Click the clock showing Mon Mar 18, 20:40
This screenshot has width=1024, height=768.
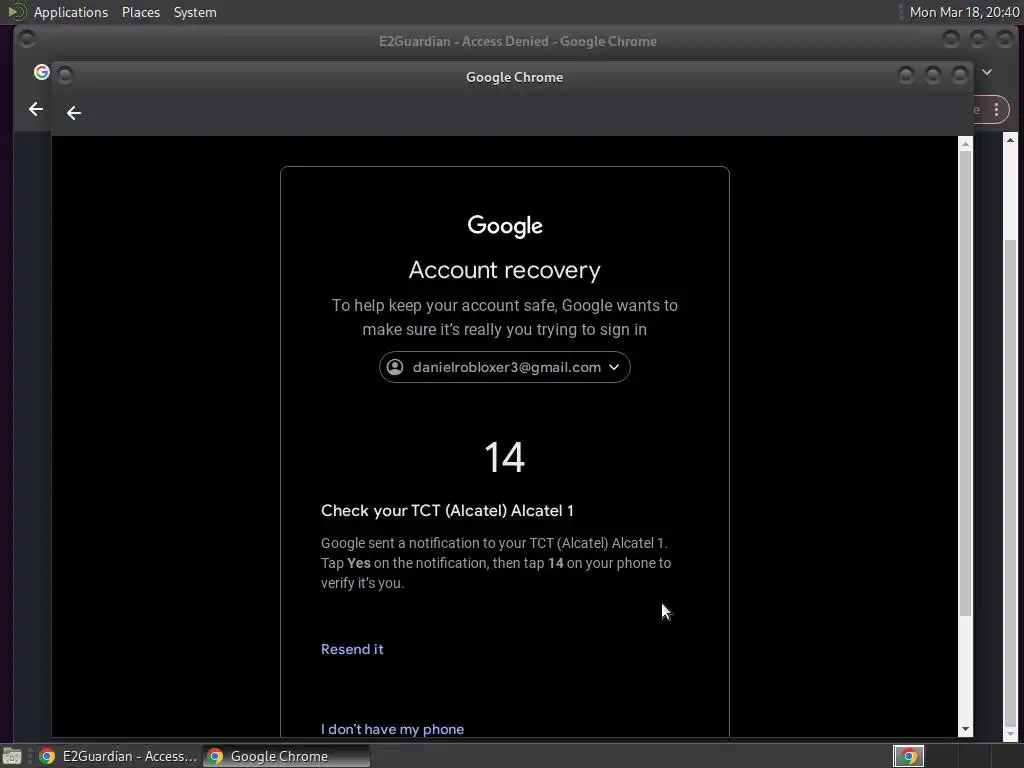coord(965,12)
